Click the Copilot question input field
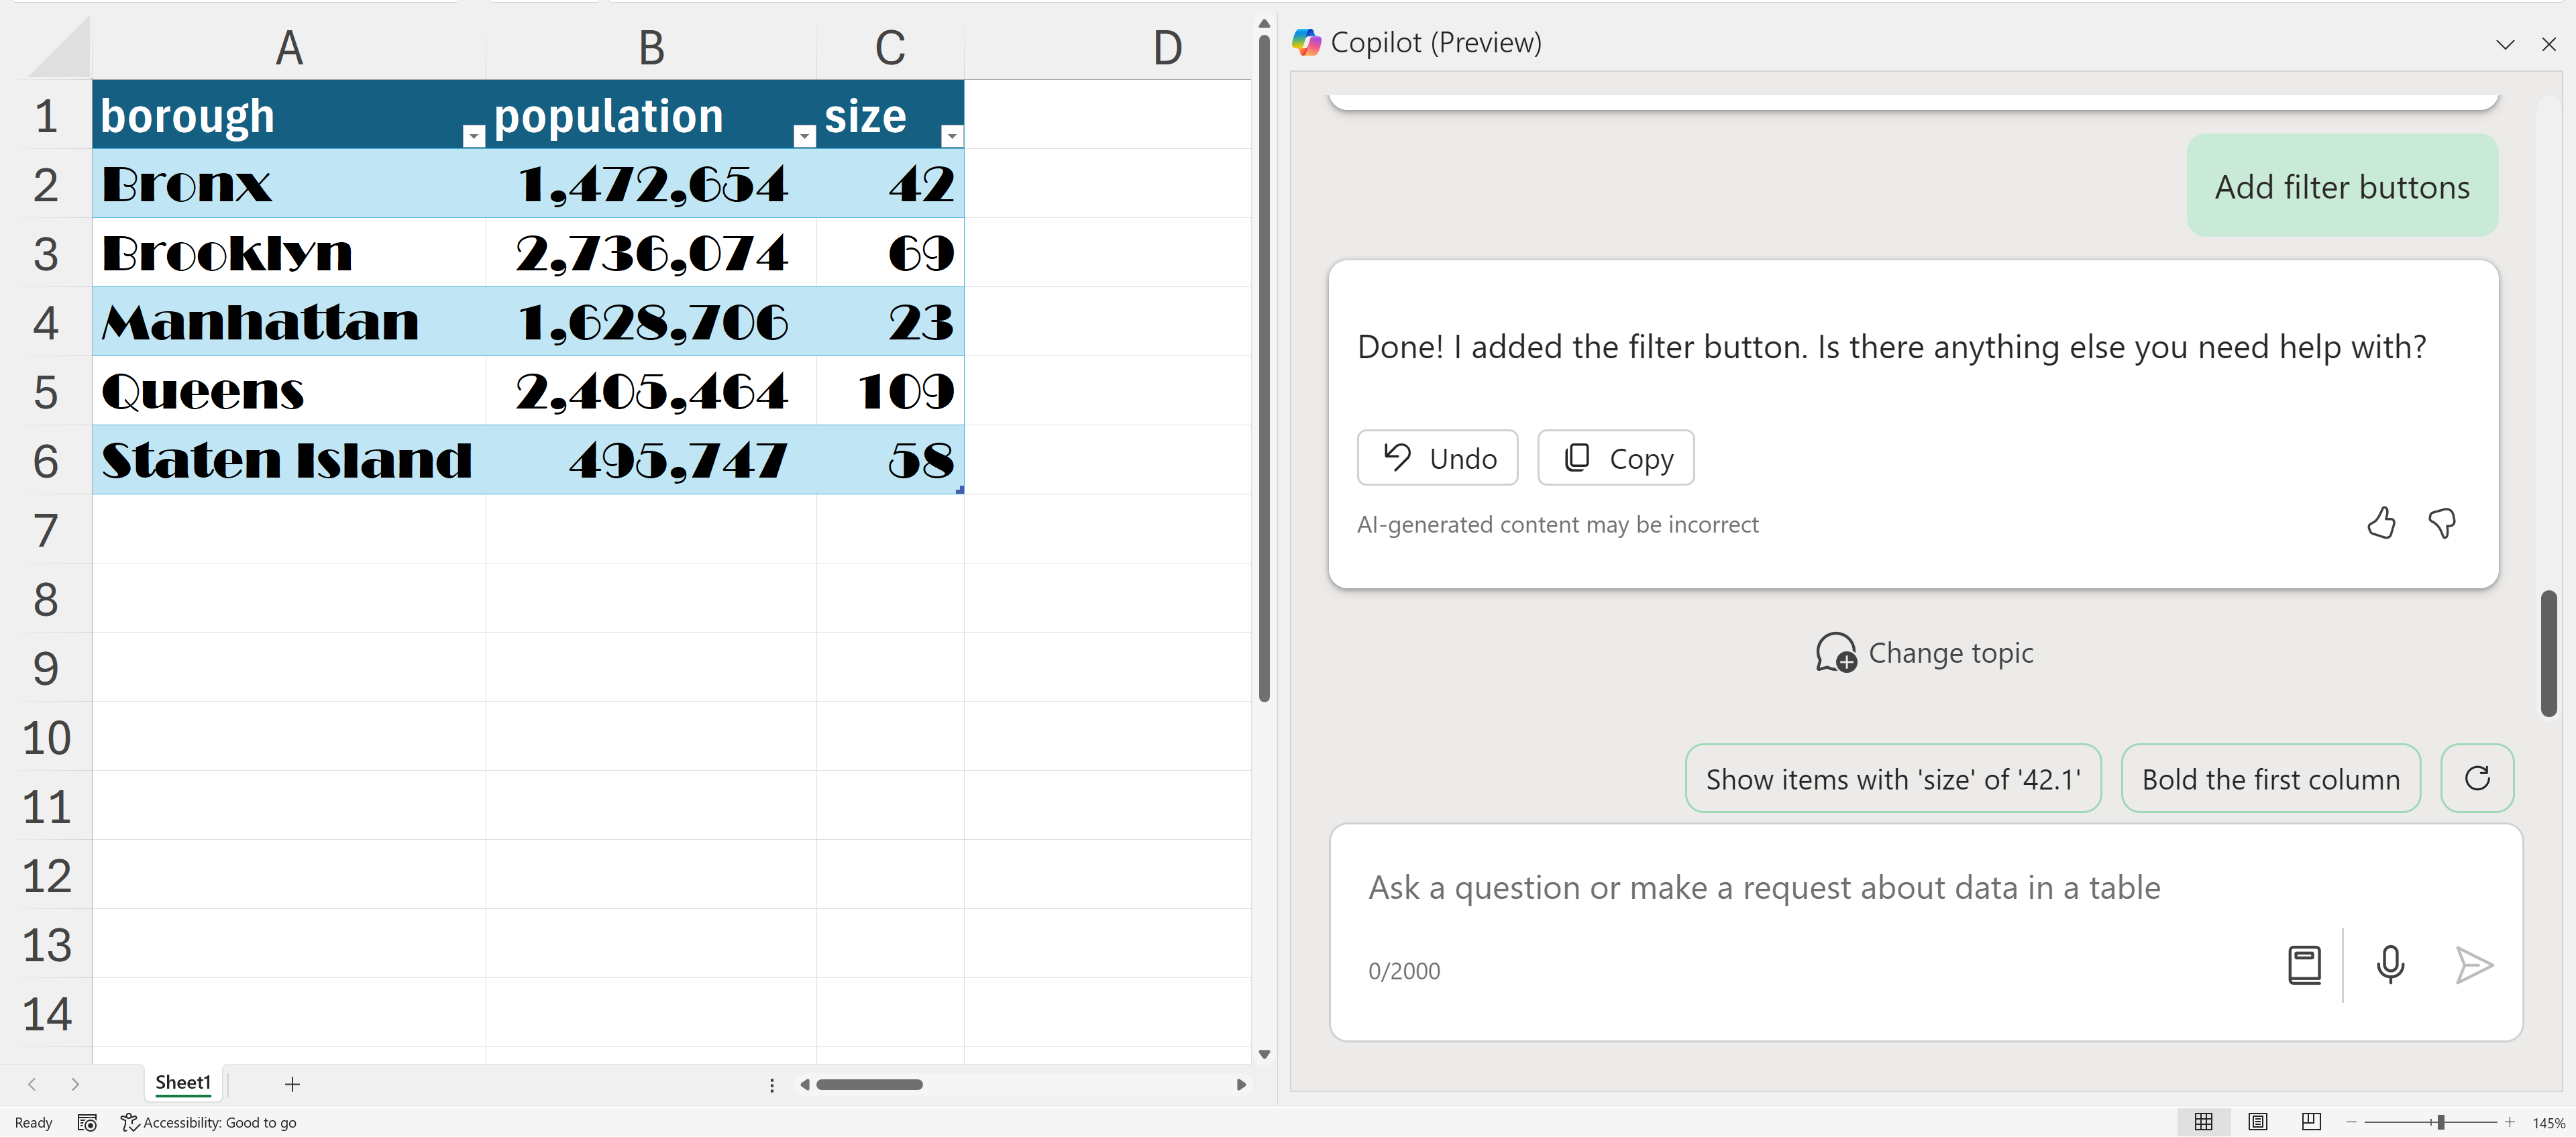The image size is (2576, 1137). click(1800, 888)
